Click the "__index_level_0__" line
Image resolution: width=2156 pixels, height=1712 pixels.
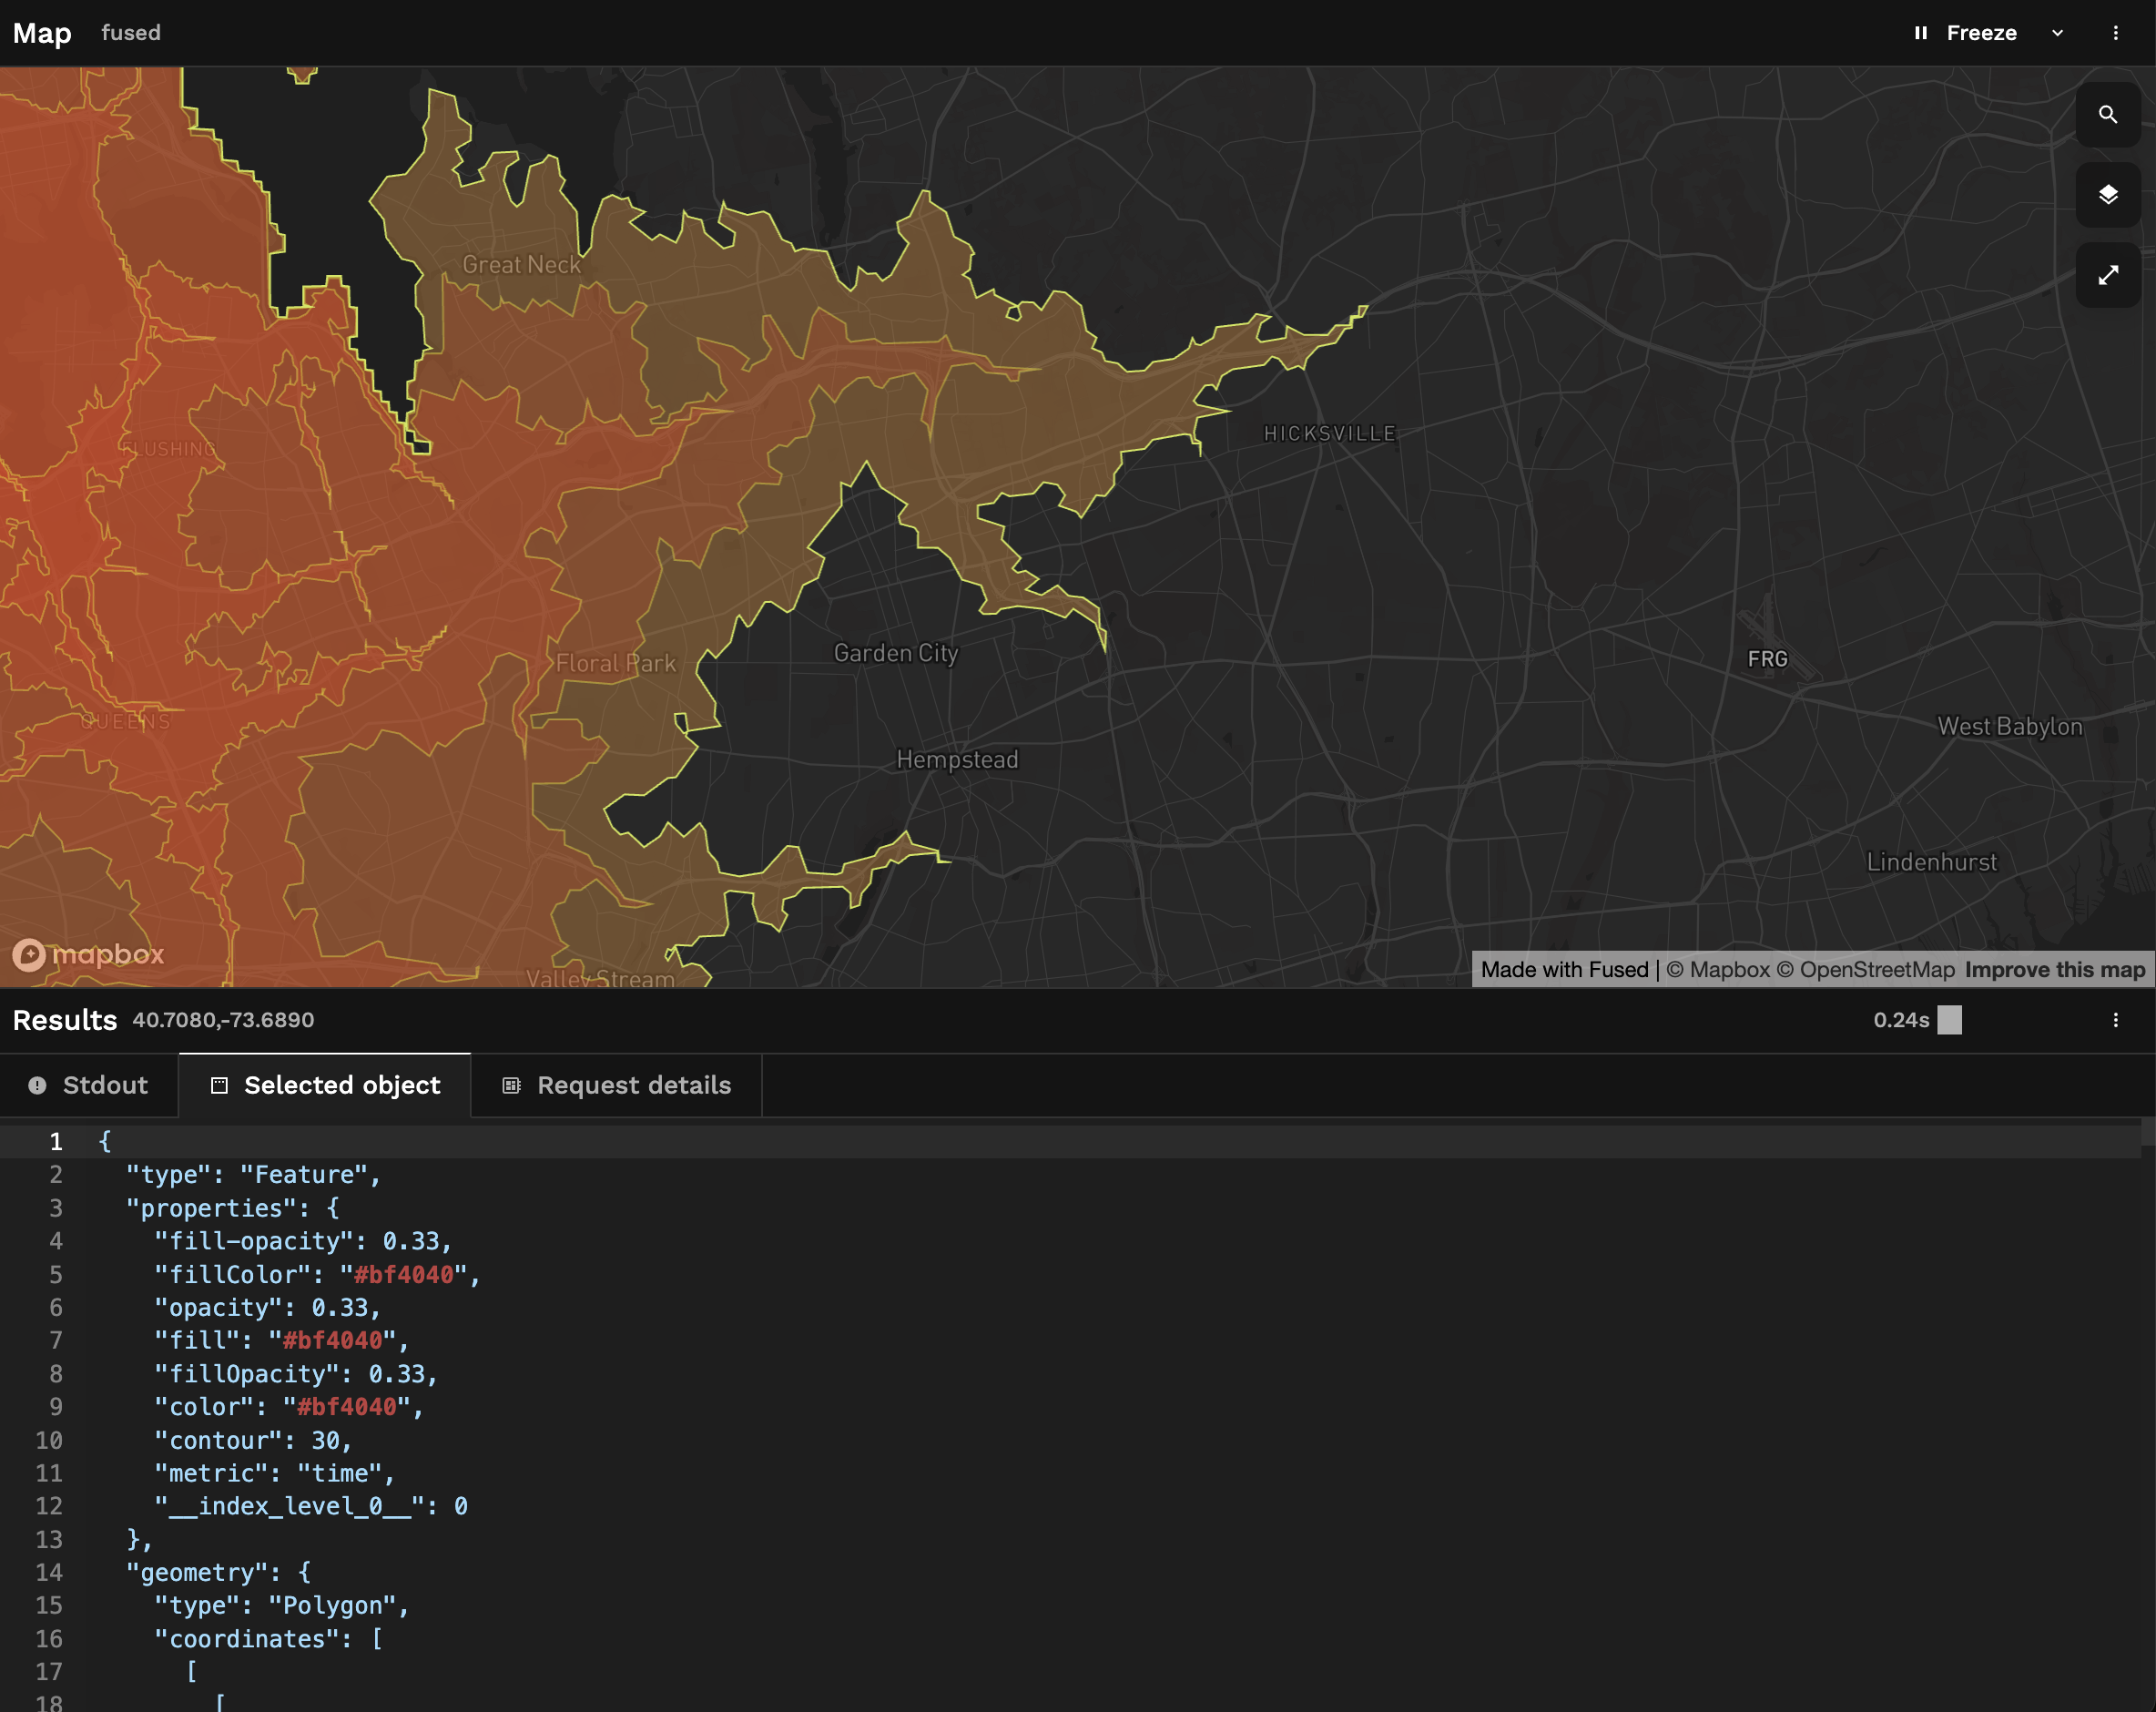(x=311, y=1507)
